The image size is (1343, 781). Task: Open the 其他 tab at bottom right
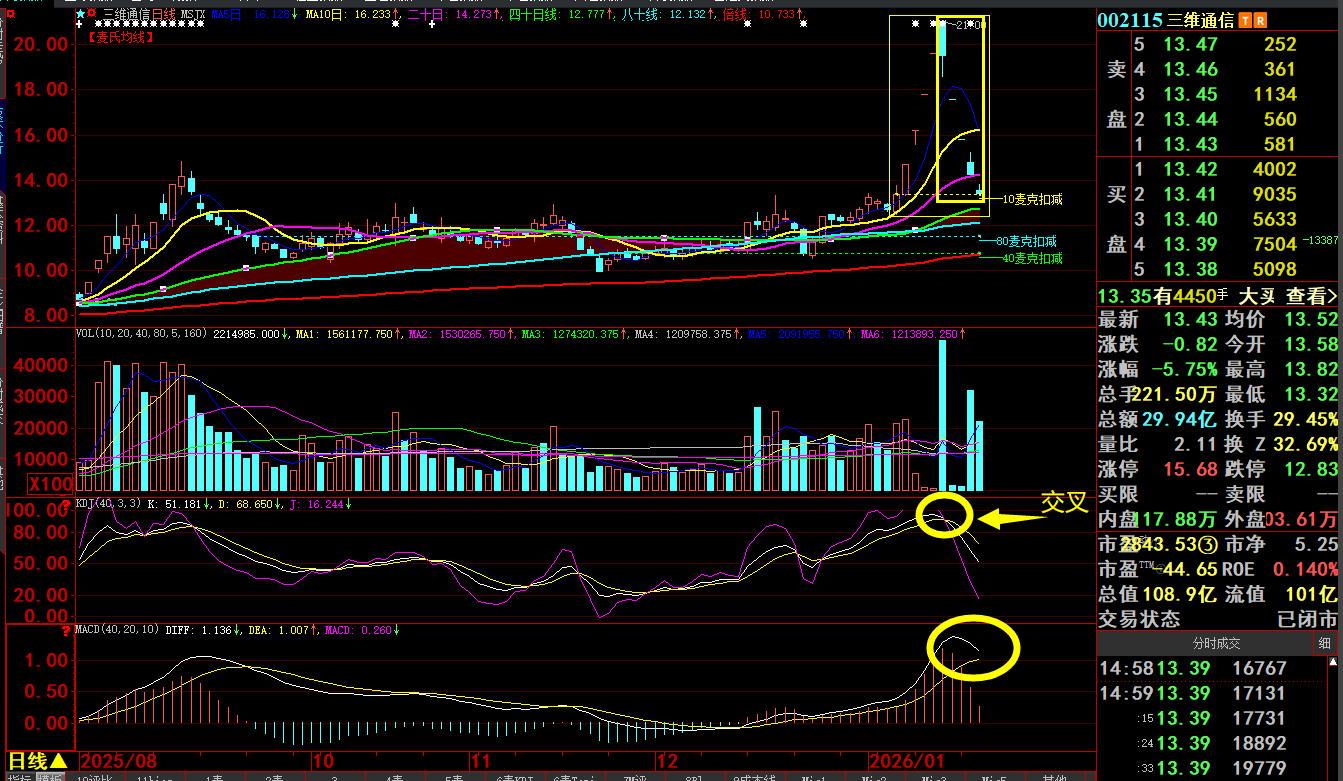point(1054,777)
